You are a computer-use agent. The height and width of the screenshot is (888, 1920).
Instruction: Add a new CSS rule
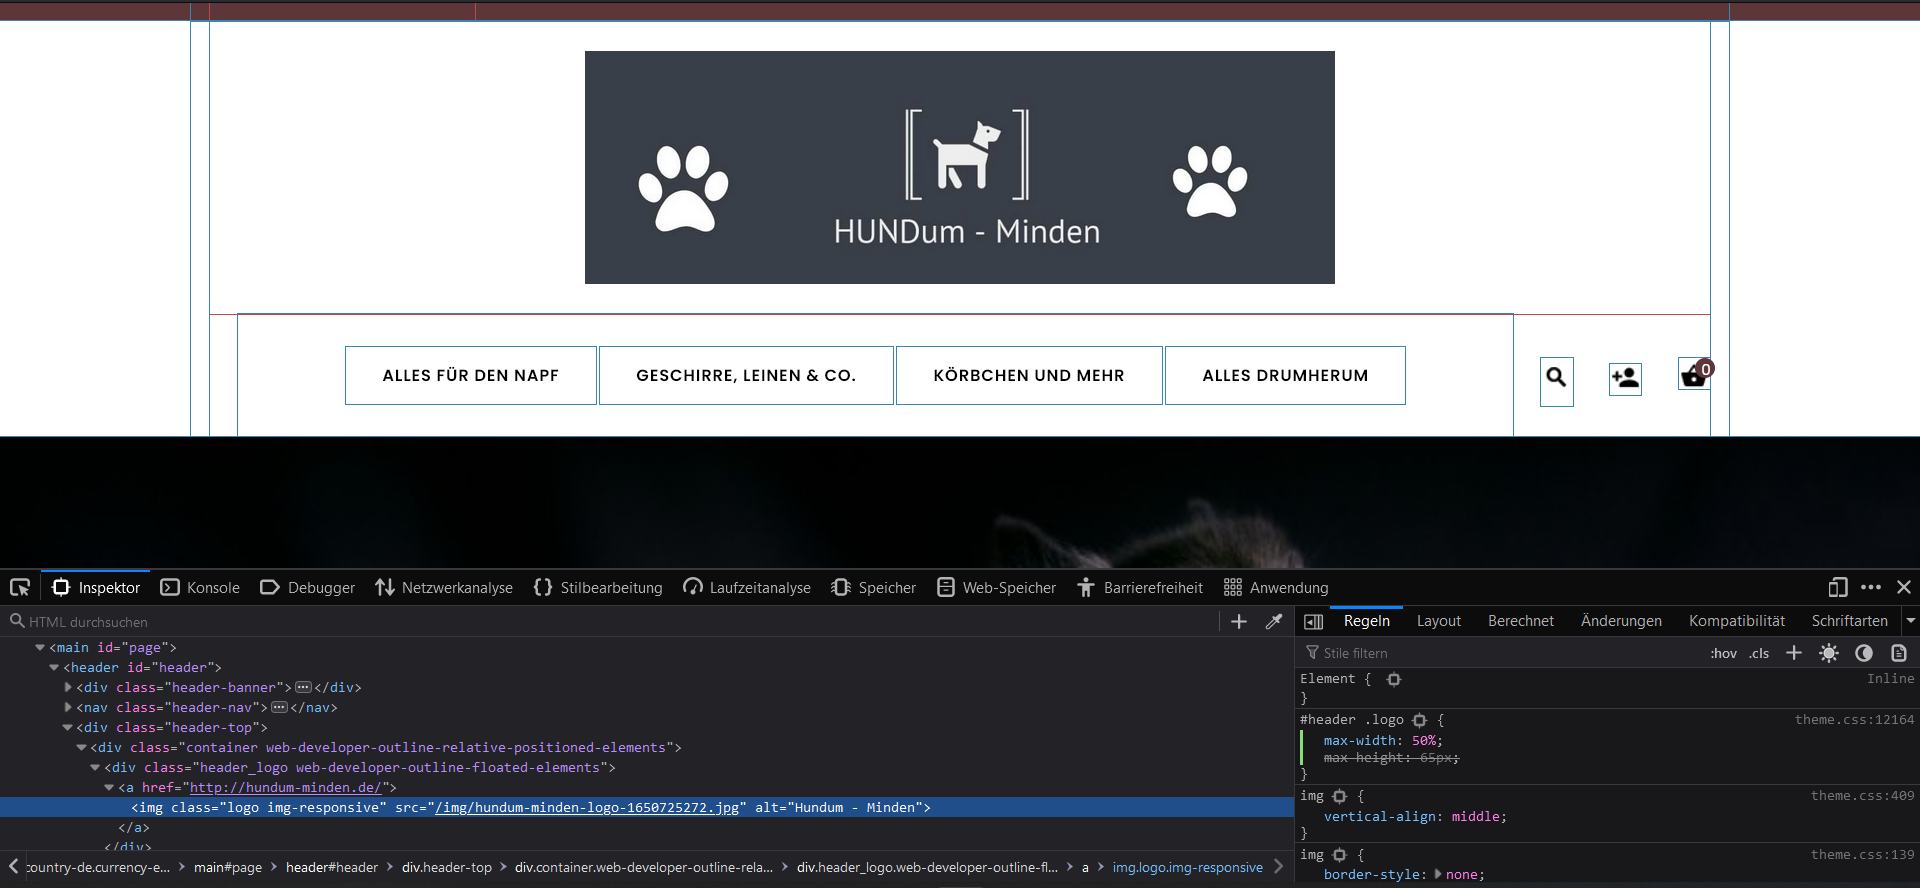[x=1794, y=653]
